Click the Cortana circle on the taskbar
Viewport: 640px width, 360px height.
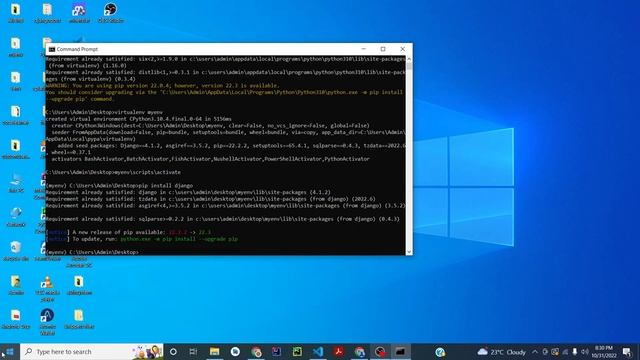click(173, 351)
